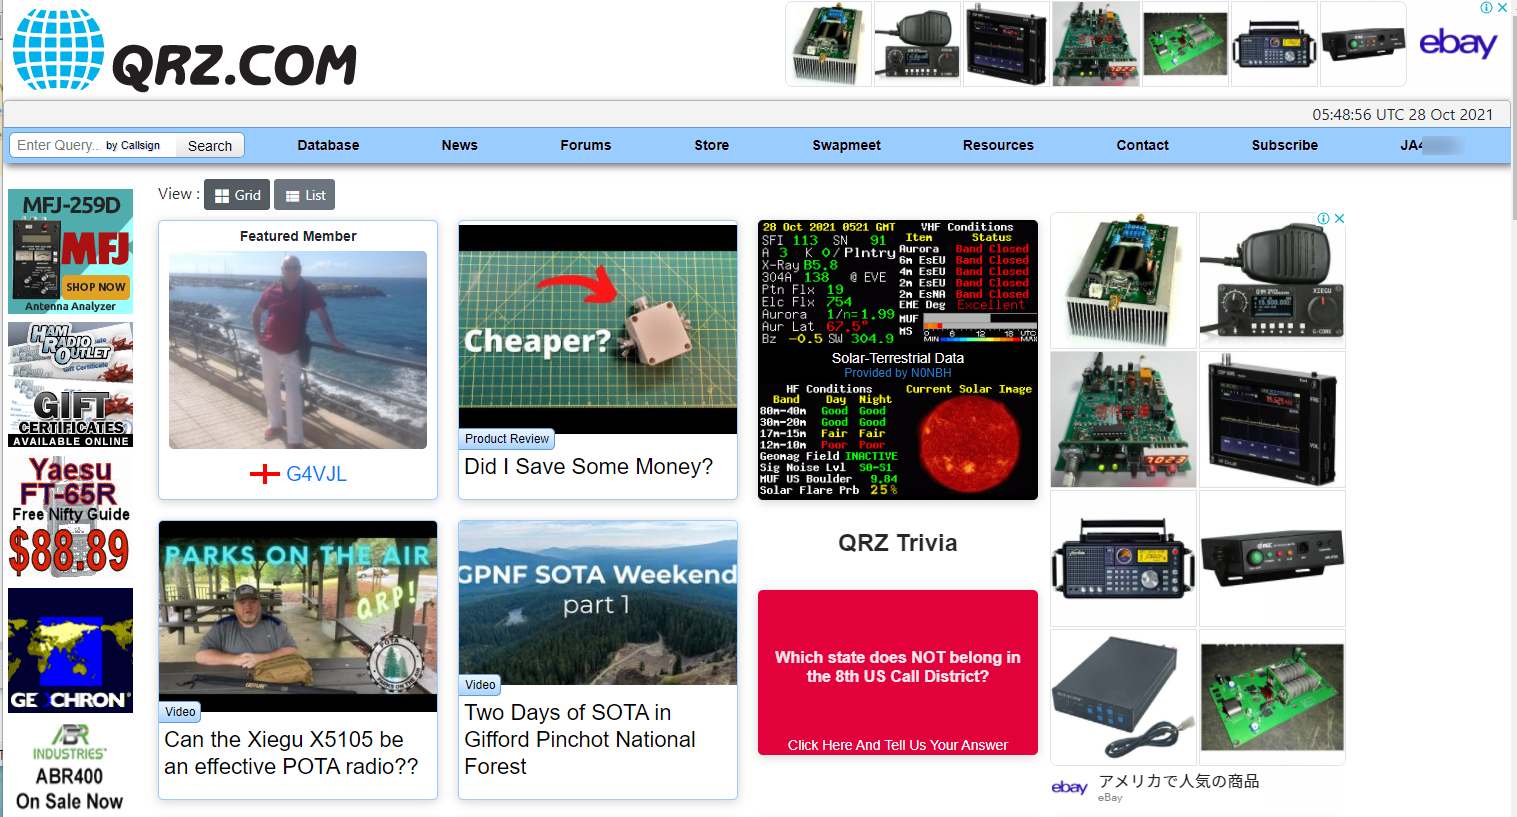Click the Current Solar Image sun
Viewport: 1517px width, 817px height.
[x=969, y=443]
